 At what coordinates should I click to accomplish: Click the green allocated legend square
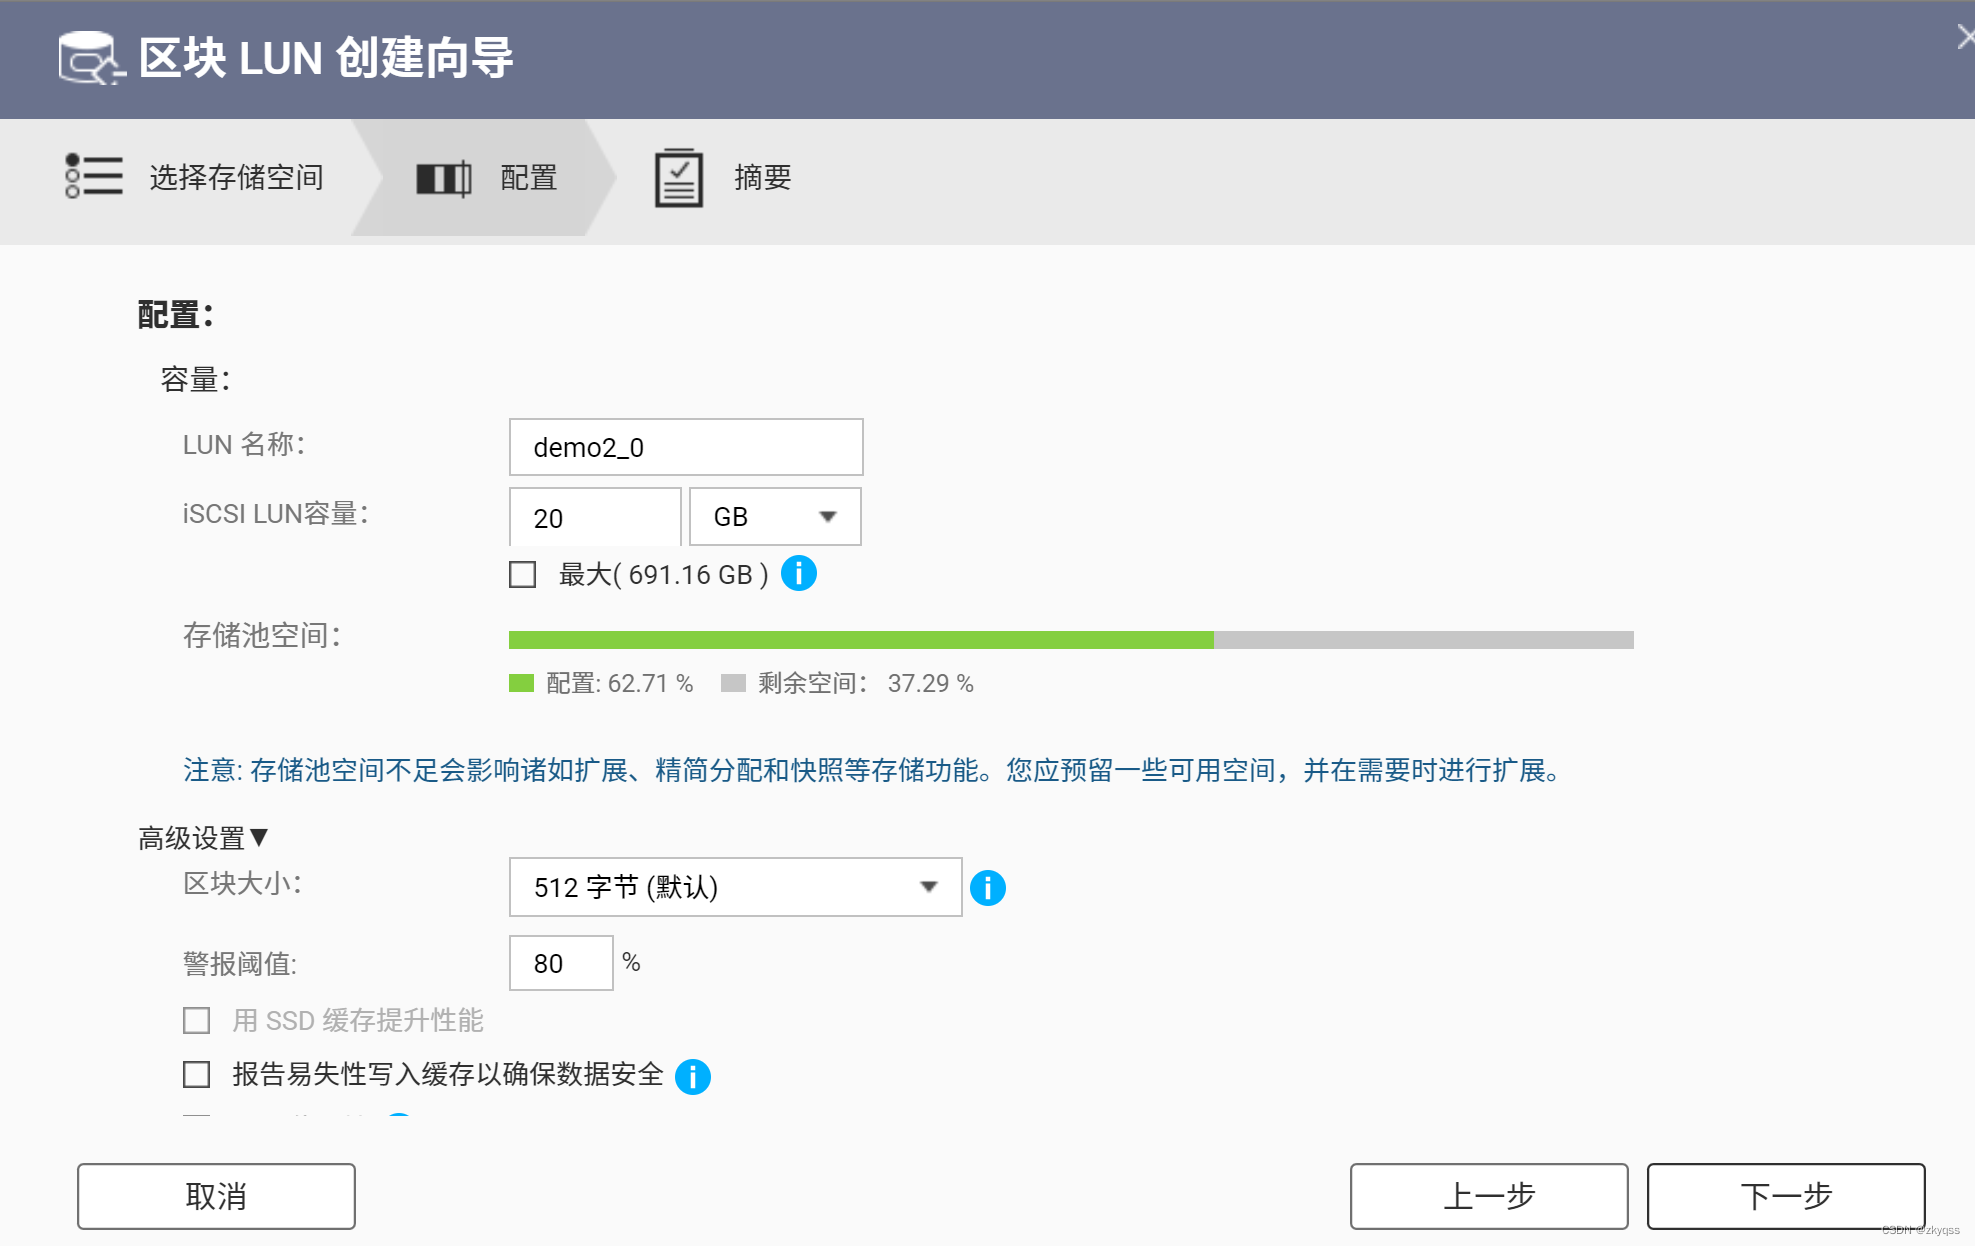click(521, 683)
